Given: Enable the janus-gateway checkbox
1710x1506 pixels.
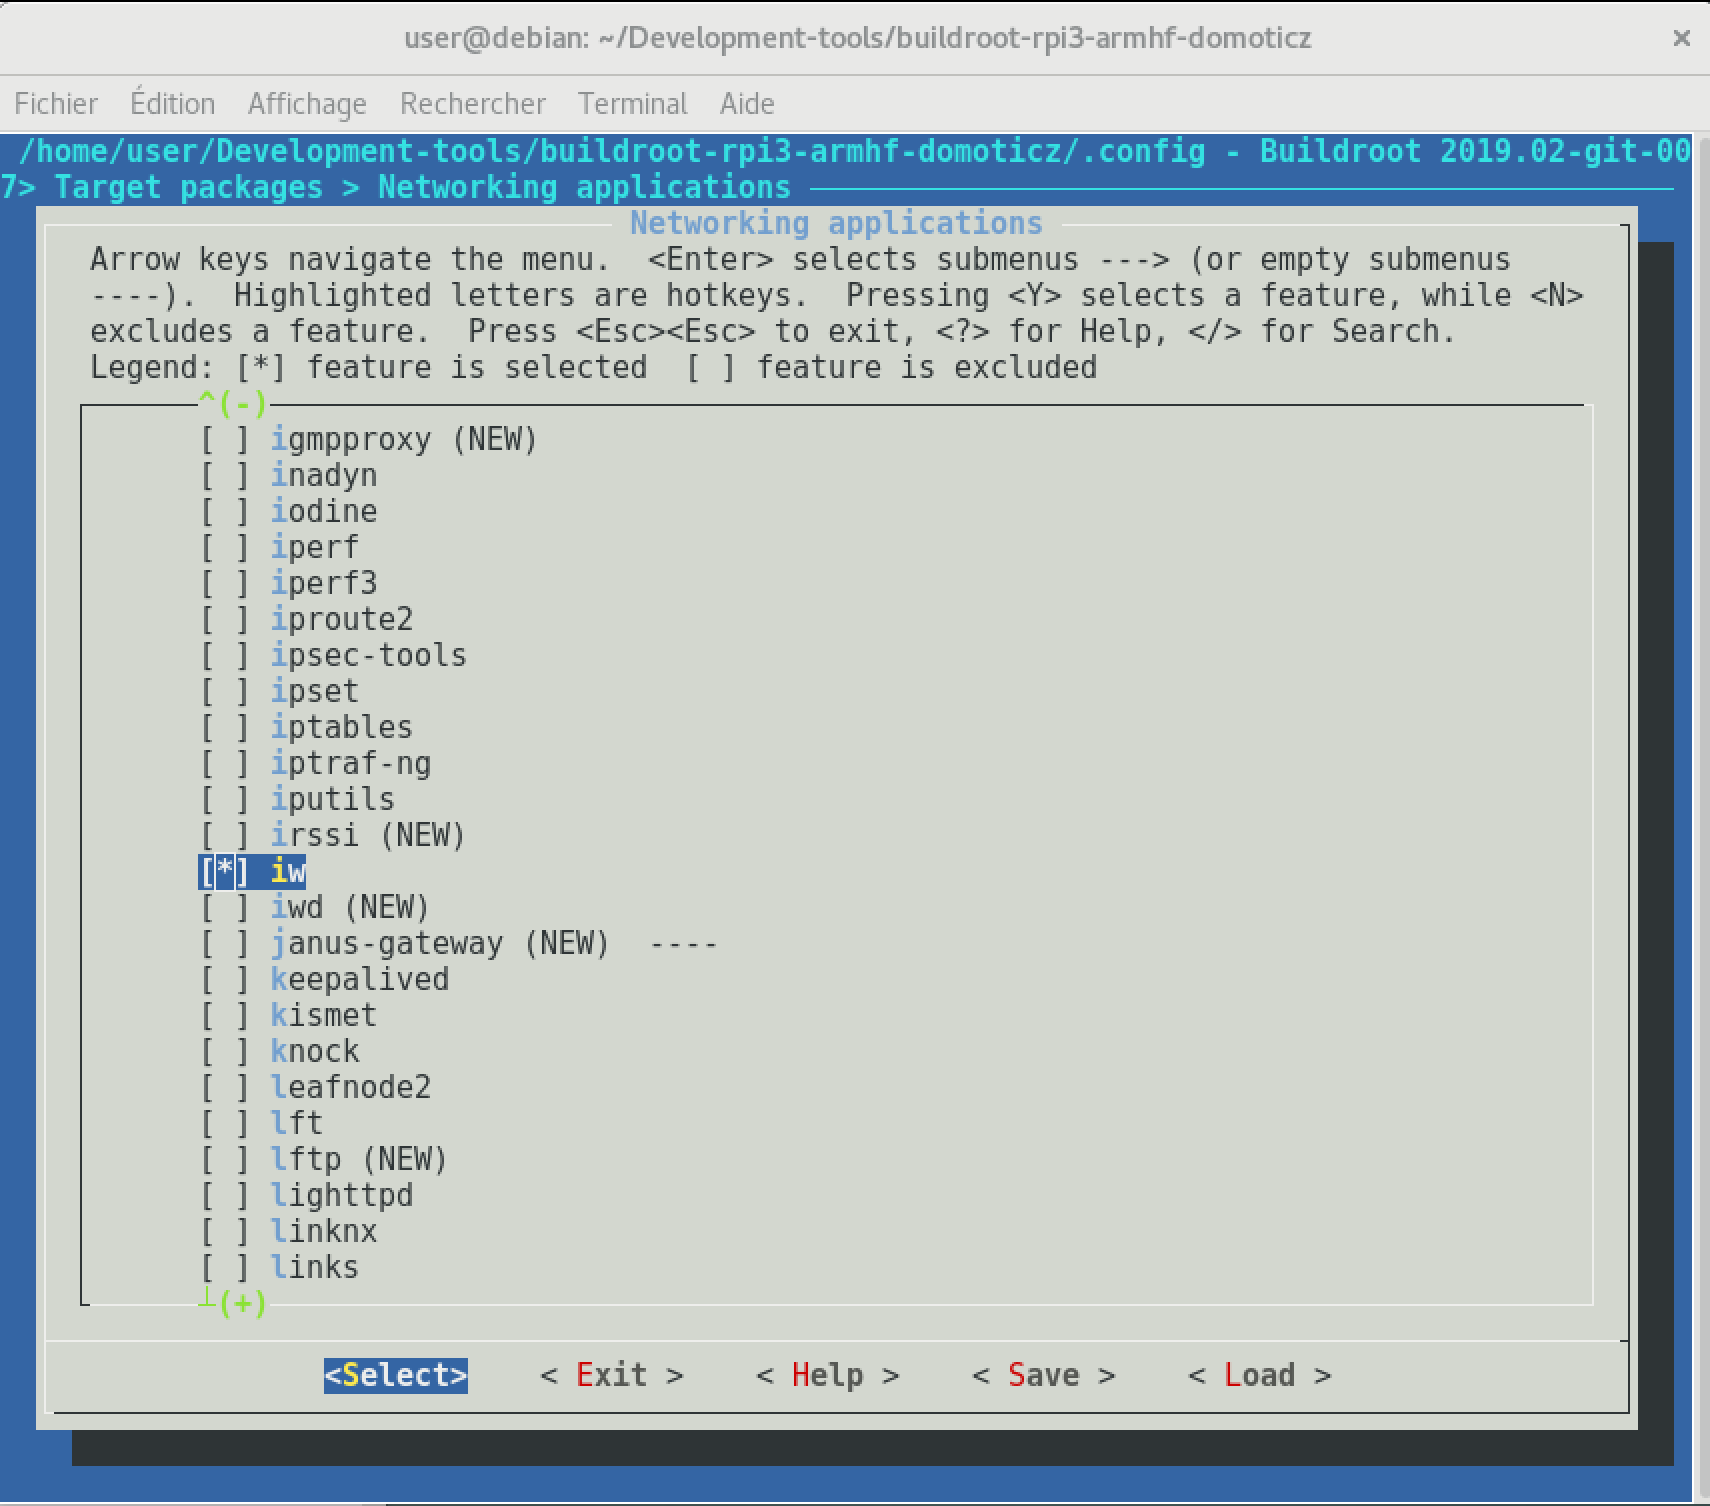Looking at the screenshot, I should 225,944.
